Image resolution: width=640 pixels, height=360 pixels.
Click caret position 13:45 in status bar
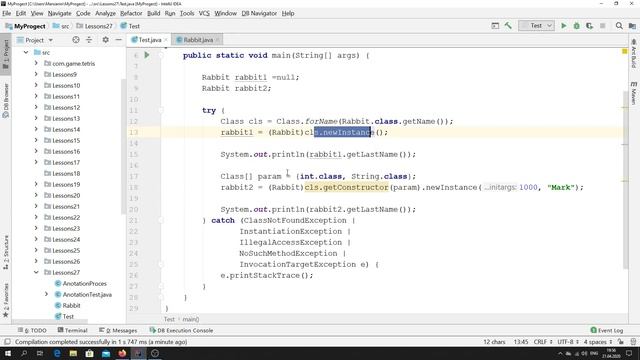coord(521,342)
